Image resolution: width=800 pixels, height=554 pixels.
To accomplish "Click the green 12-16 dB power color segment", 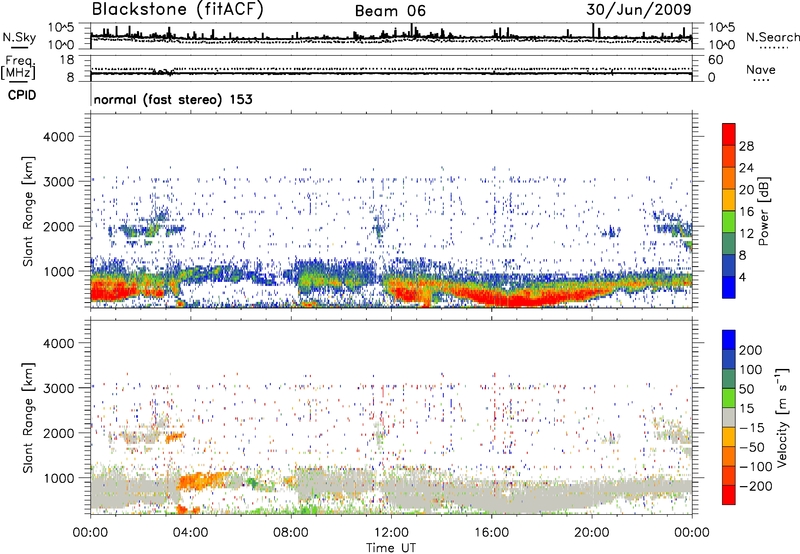I will [x=729, y=221].
